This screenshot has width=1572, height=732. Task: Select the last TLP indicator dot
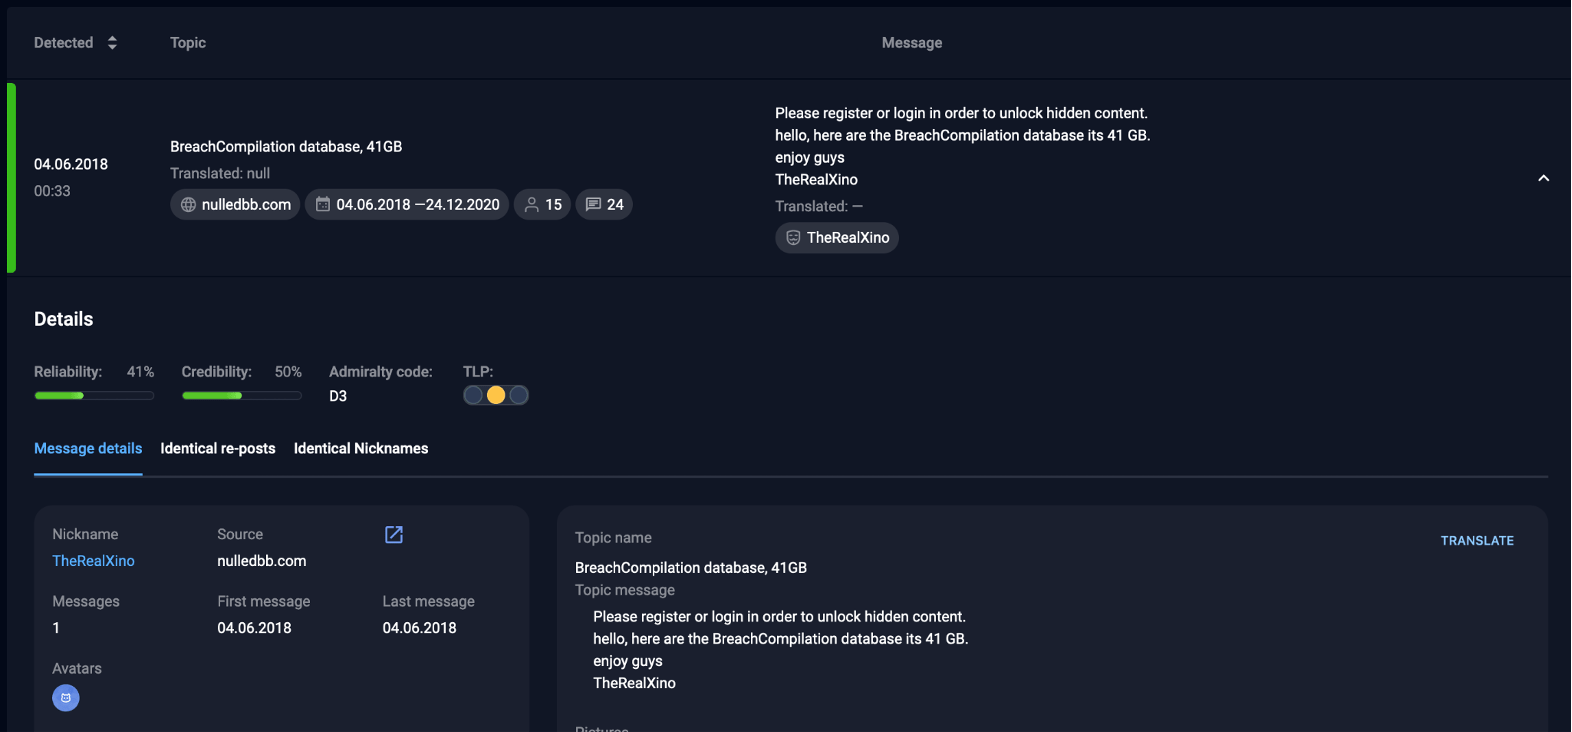518,395
